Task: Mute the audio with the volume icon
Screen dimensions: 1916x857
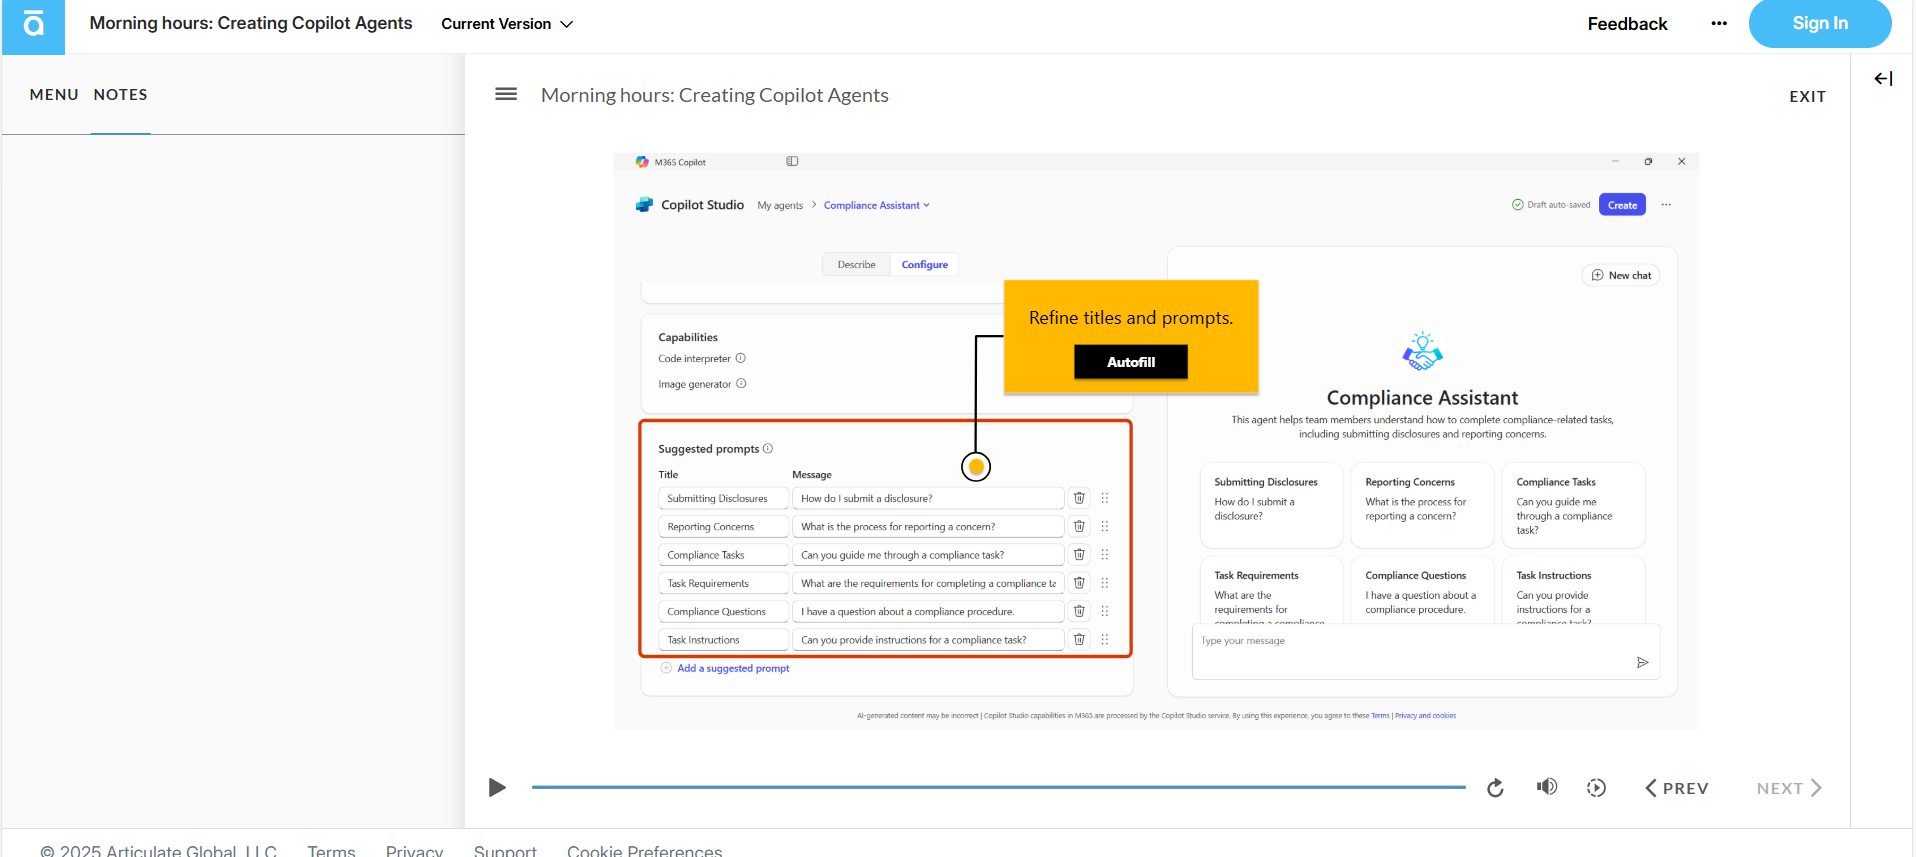Action: (x=1547, y=787)
